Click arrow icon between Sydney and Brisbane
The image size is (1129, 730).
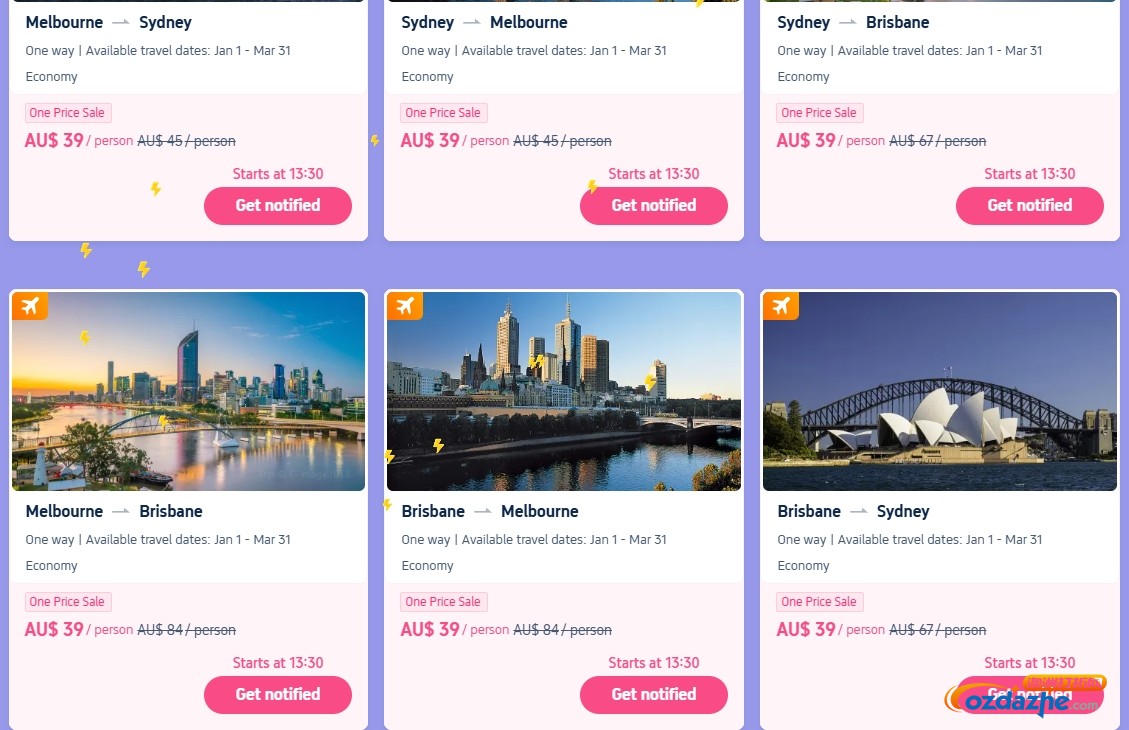[848, 22]
